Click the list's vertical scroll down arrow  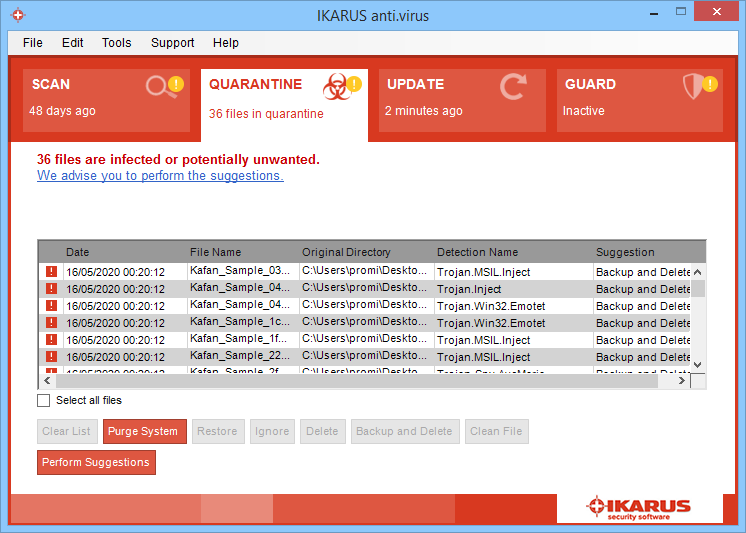coord(698,365)
